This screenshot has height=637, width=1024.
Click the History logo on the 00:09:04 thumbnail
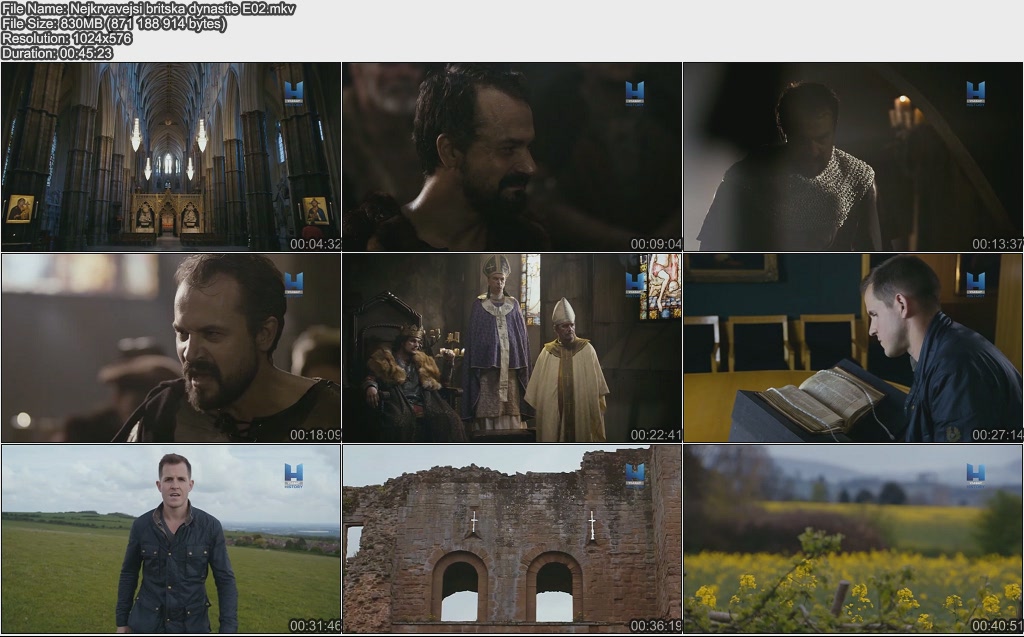click(x=634, y=93)
